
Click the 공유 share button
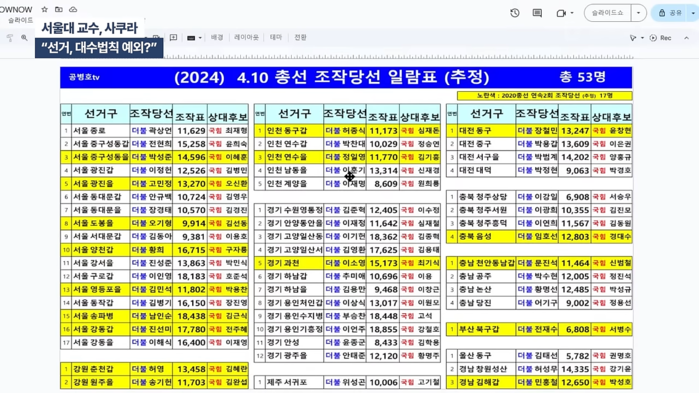tap(670, 13)
